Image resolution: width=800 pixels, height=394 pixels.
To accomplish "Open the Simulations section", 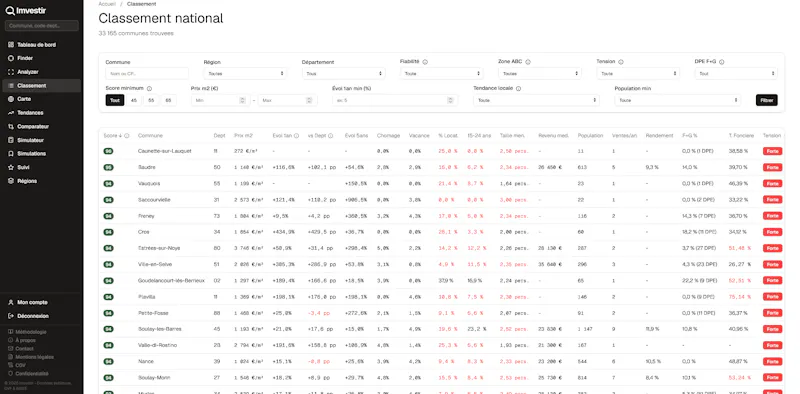I will tap(31, 154).
